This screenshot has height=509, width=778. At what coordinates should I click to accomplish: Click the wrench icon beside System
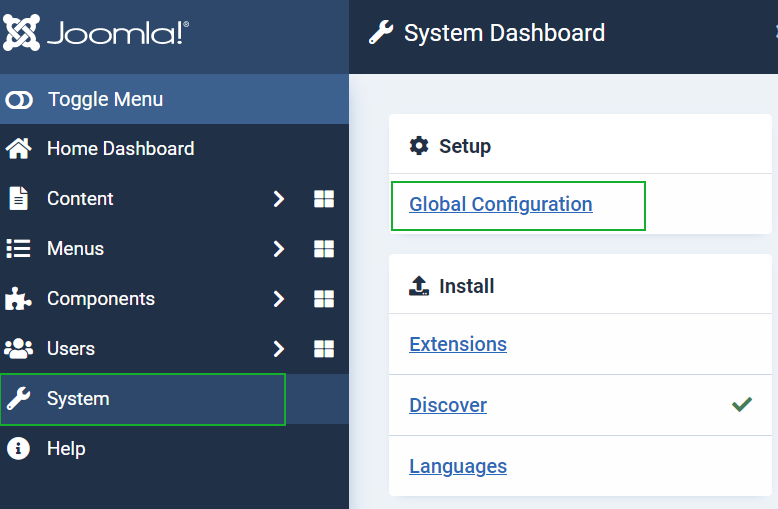18,399
